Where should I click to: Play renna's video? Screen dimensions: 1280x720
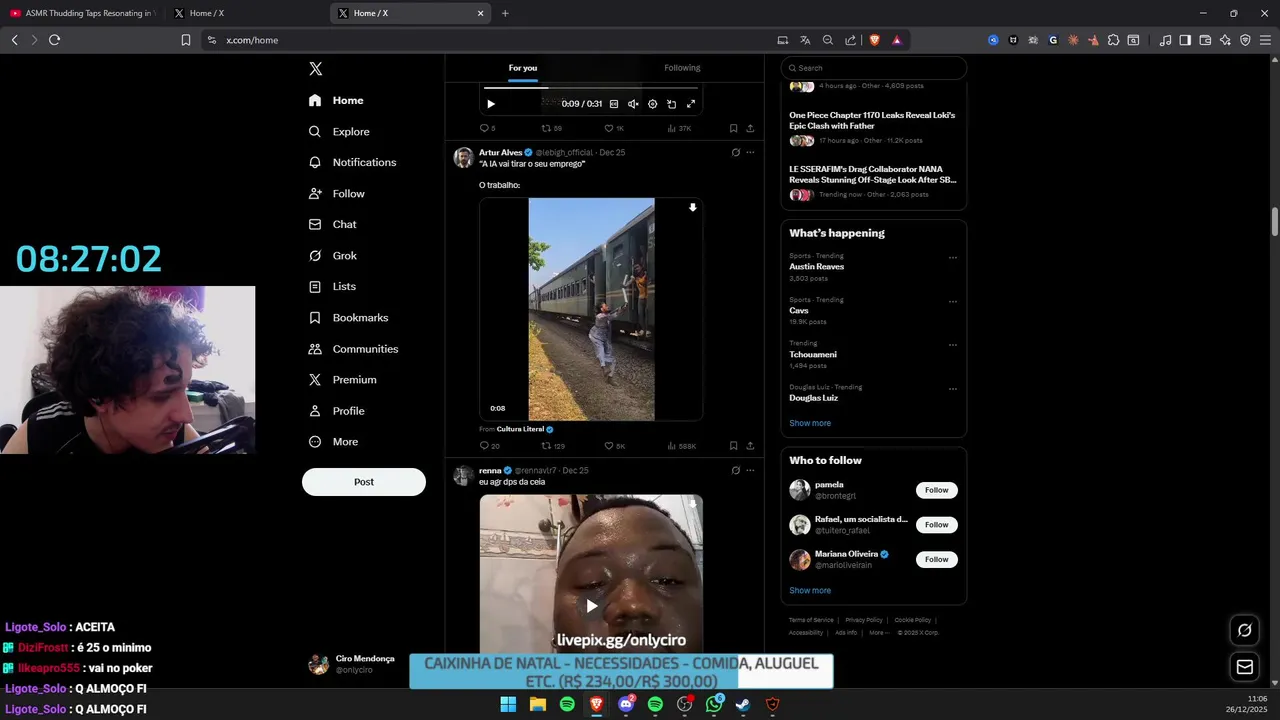(591, 606)
